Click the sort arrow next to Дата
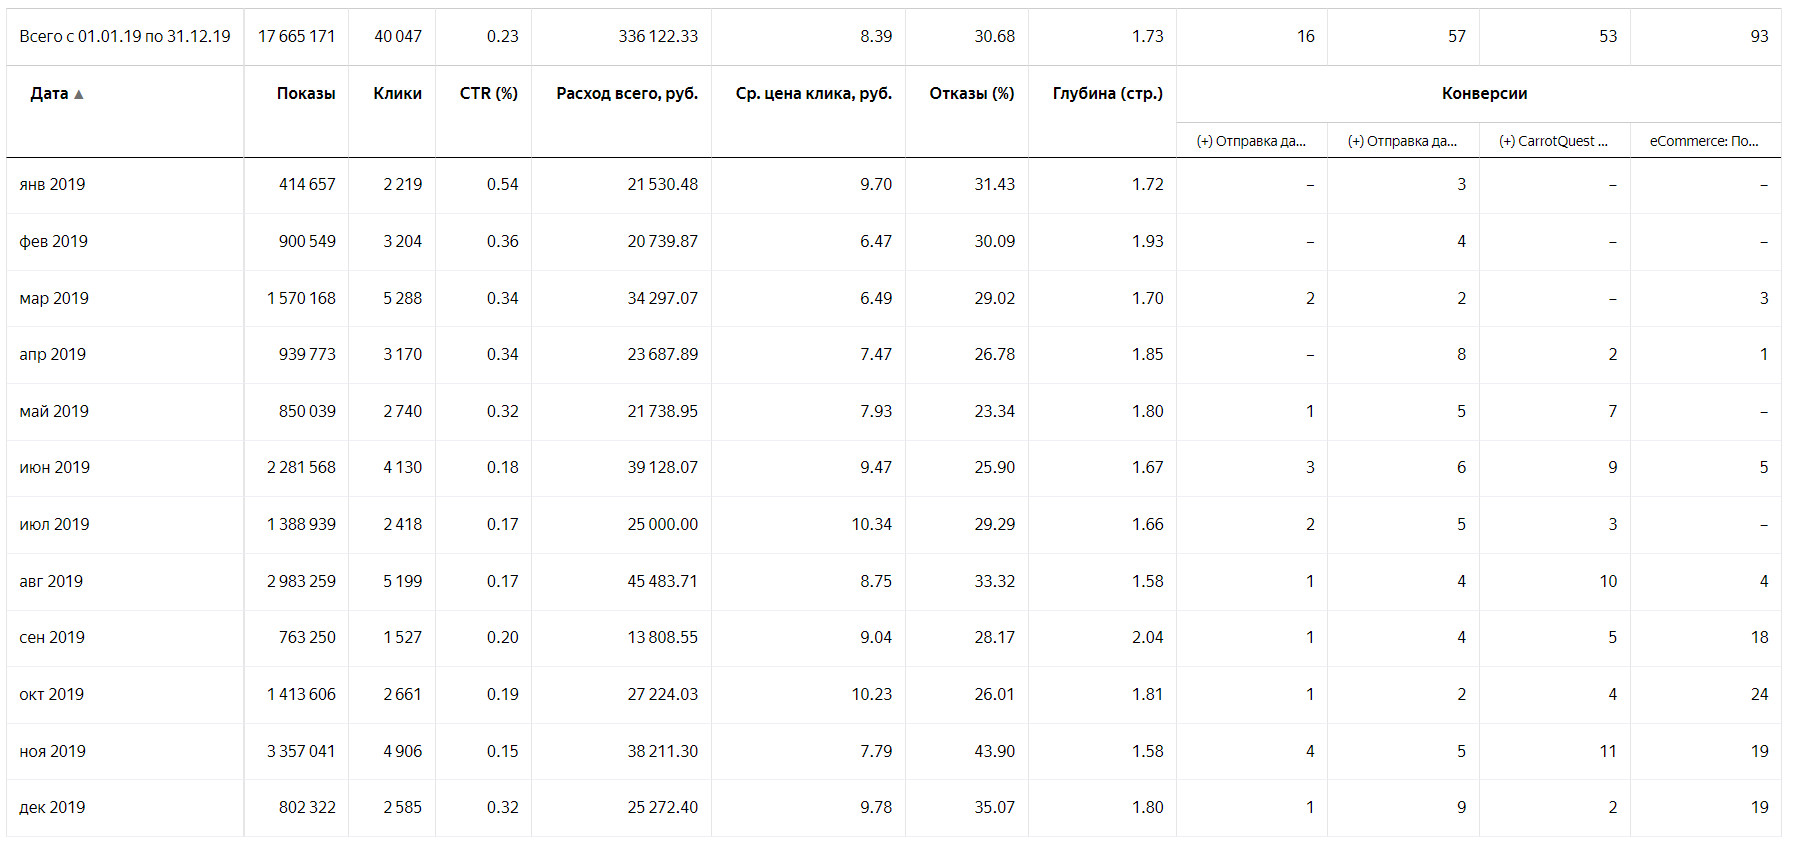 79,94
